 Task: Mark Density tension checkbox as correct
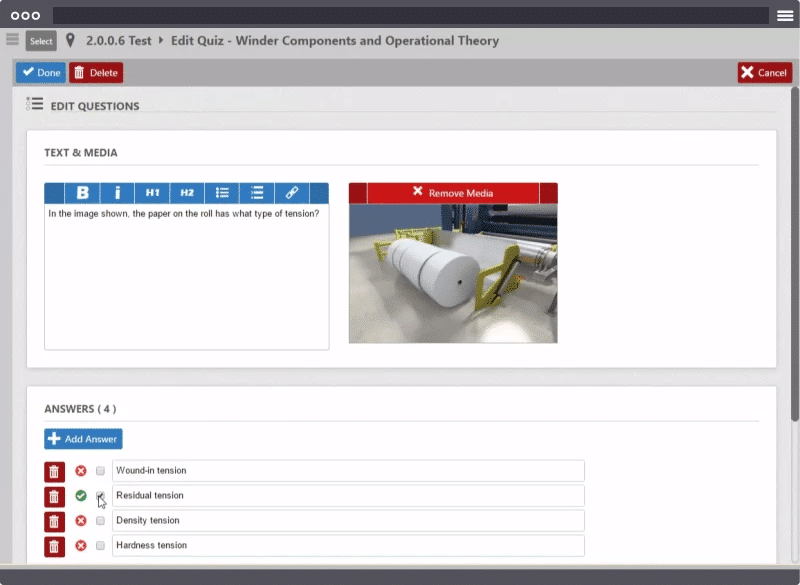[100, 521]
